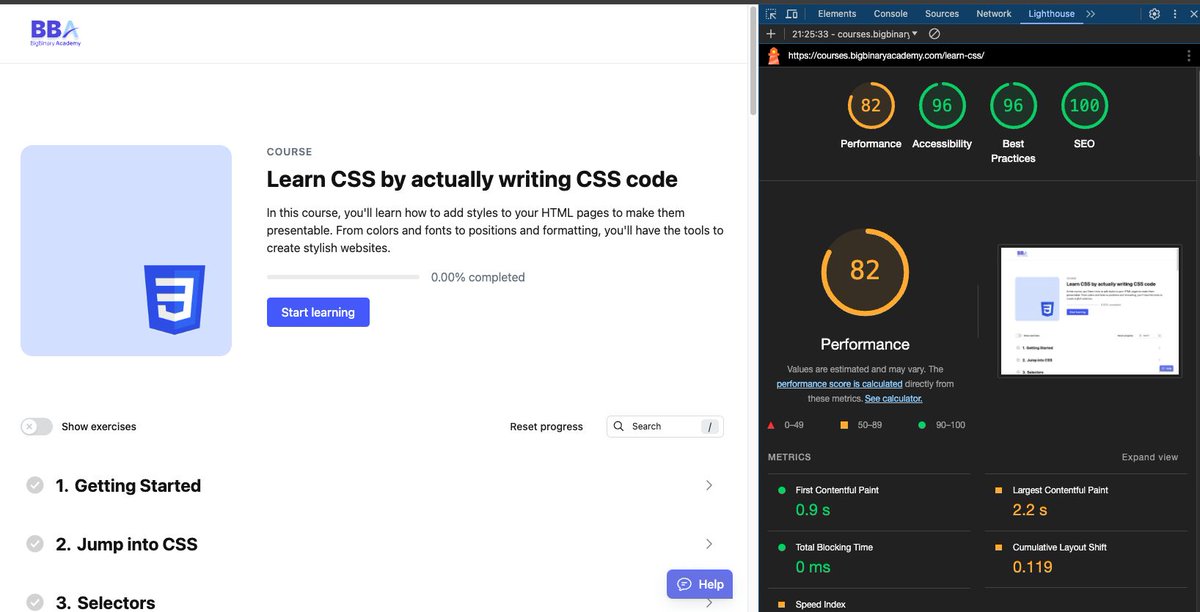
Task: Switch to the Network tab
Action: [x=993, y=13]
